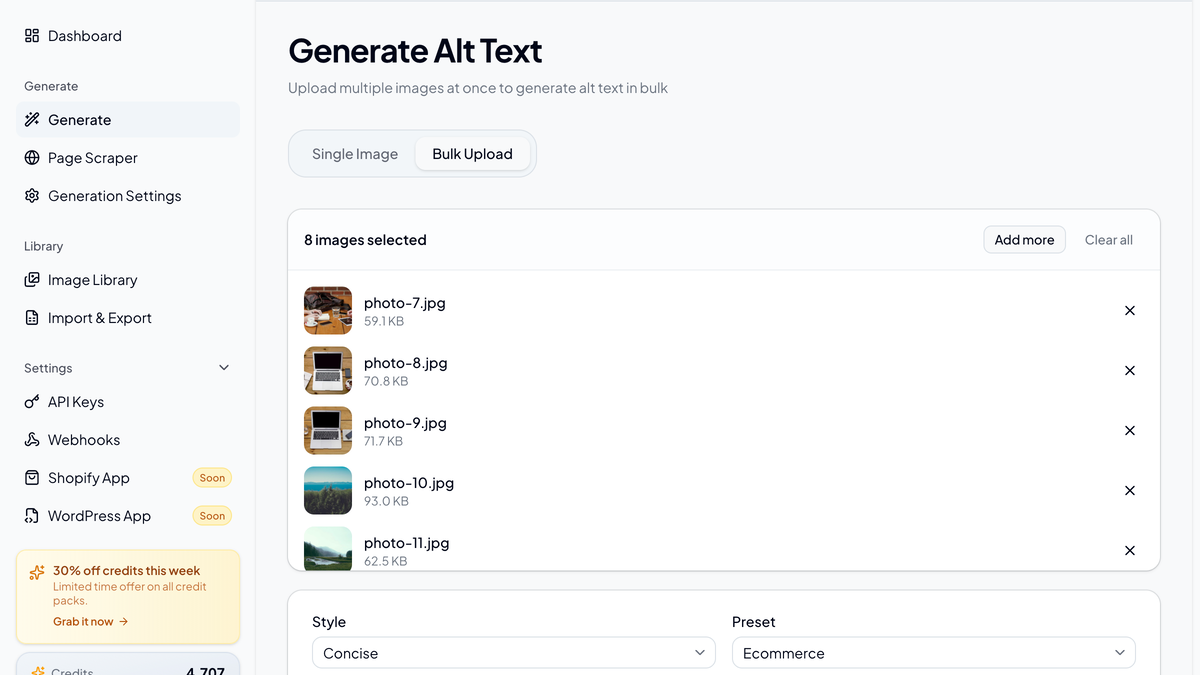Remove photo-10.jpg with its X icon

pyautogui.click(x=1130, y=491)
